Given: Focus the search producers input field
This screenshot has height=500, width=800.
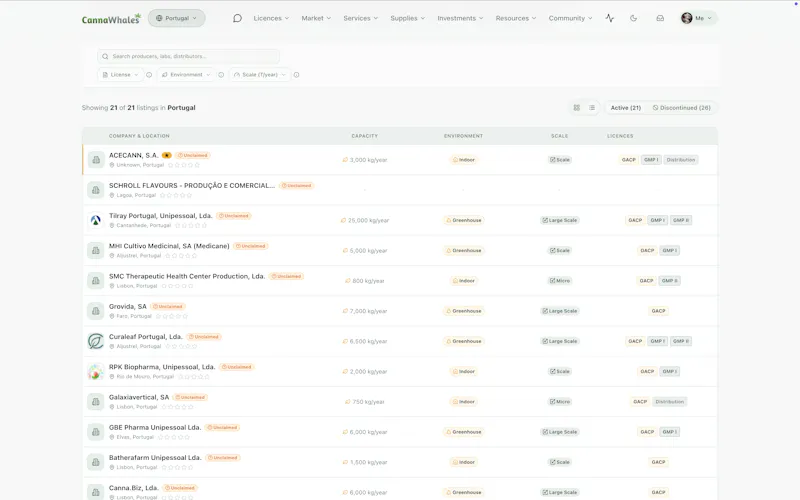Looking at the screenshot, I should tap(188, 56).
